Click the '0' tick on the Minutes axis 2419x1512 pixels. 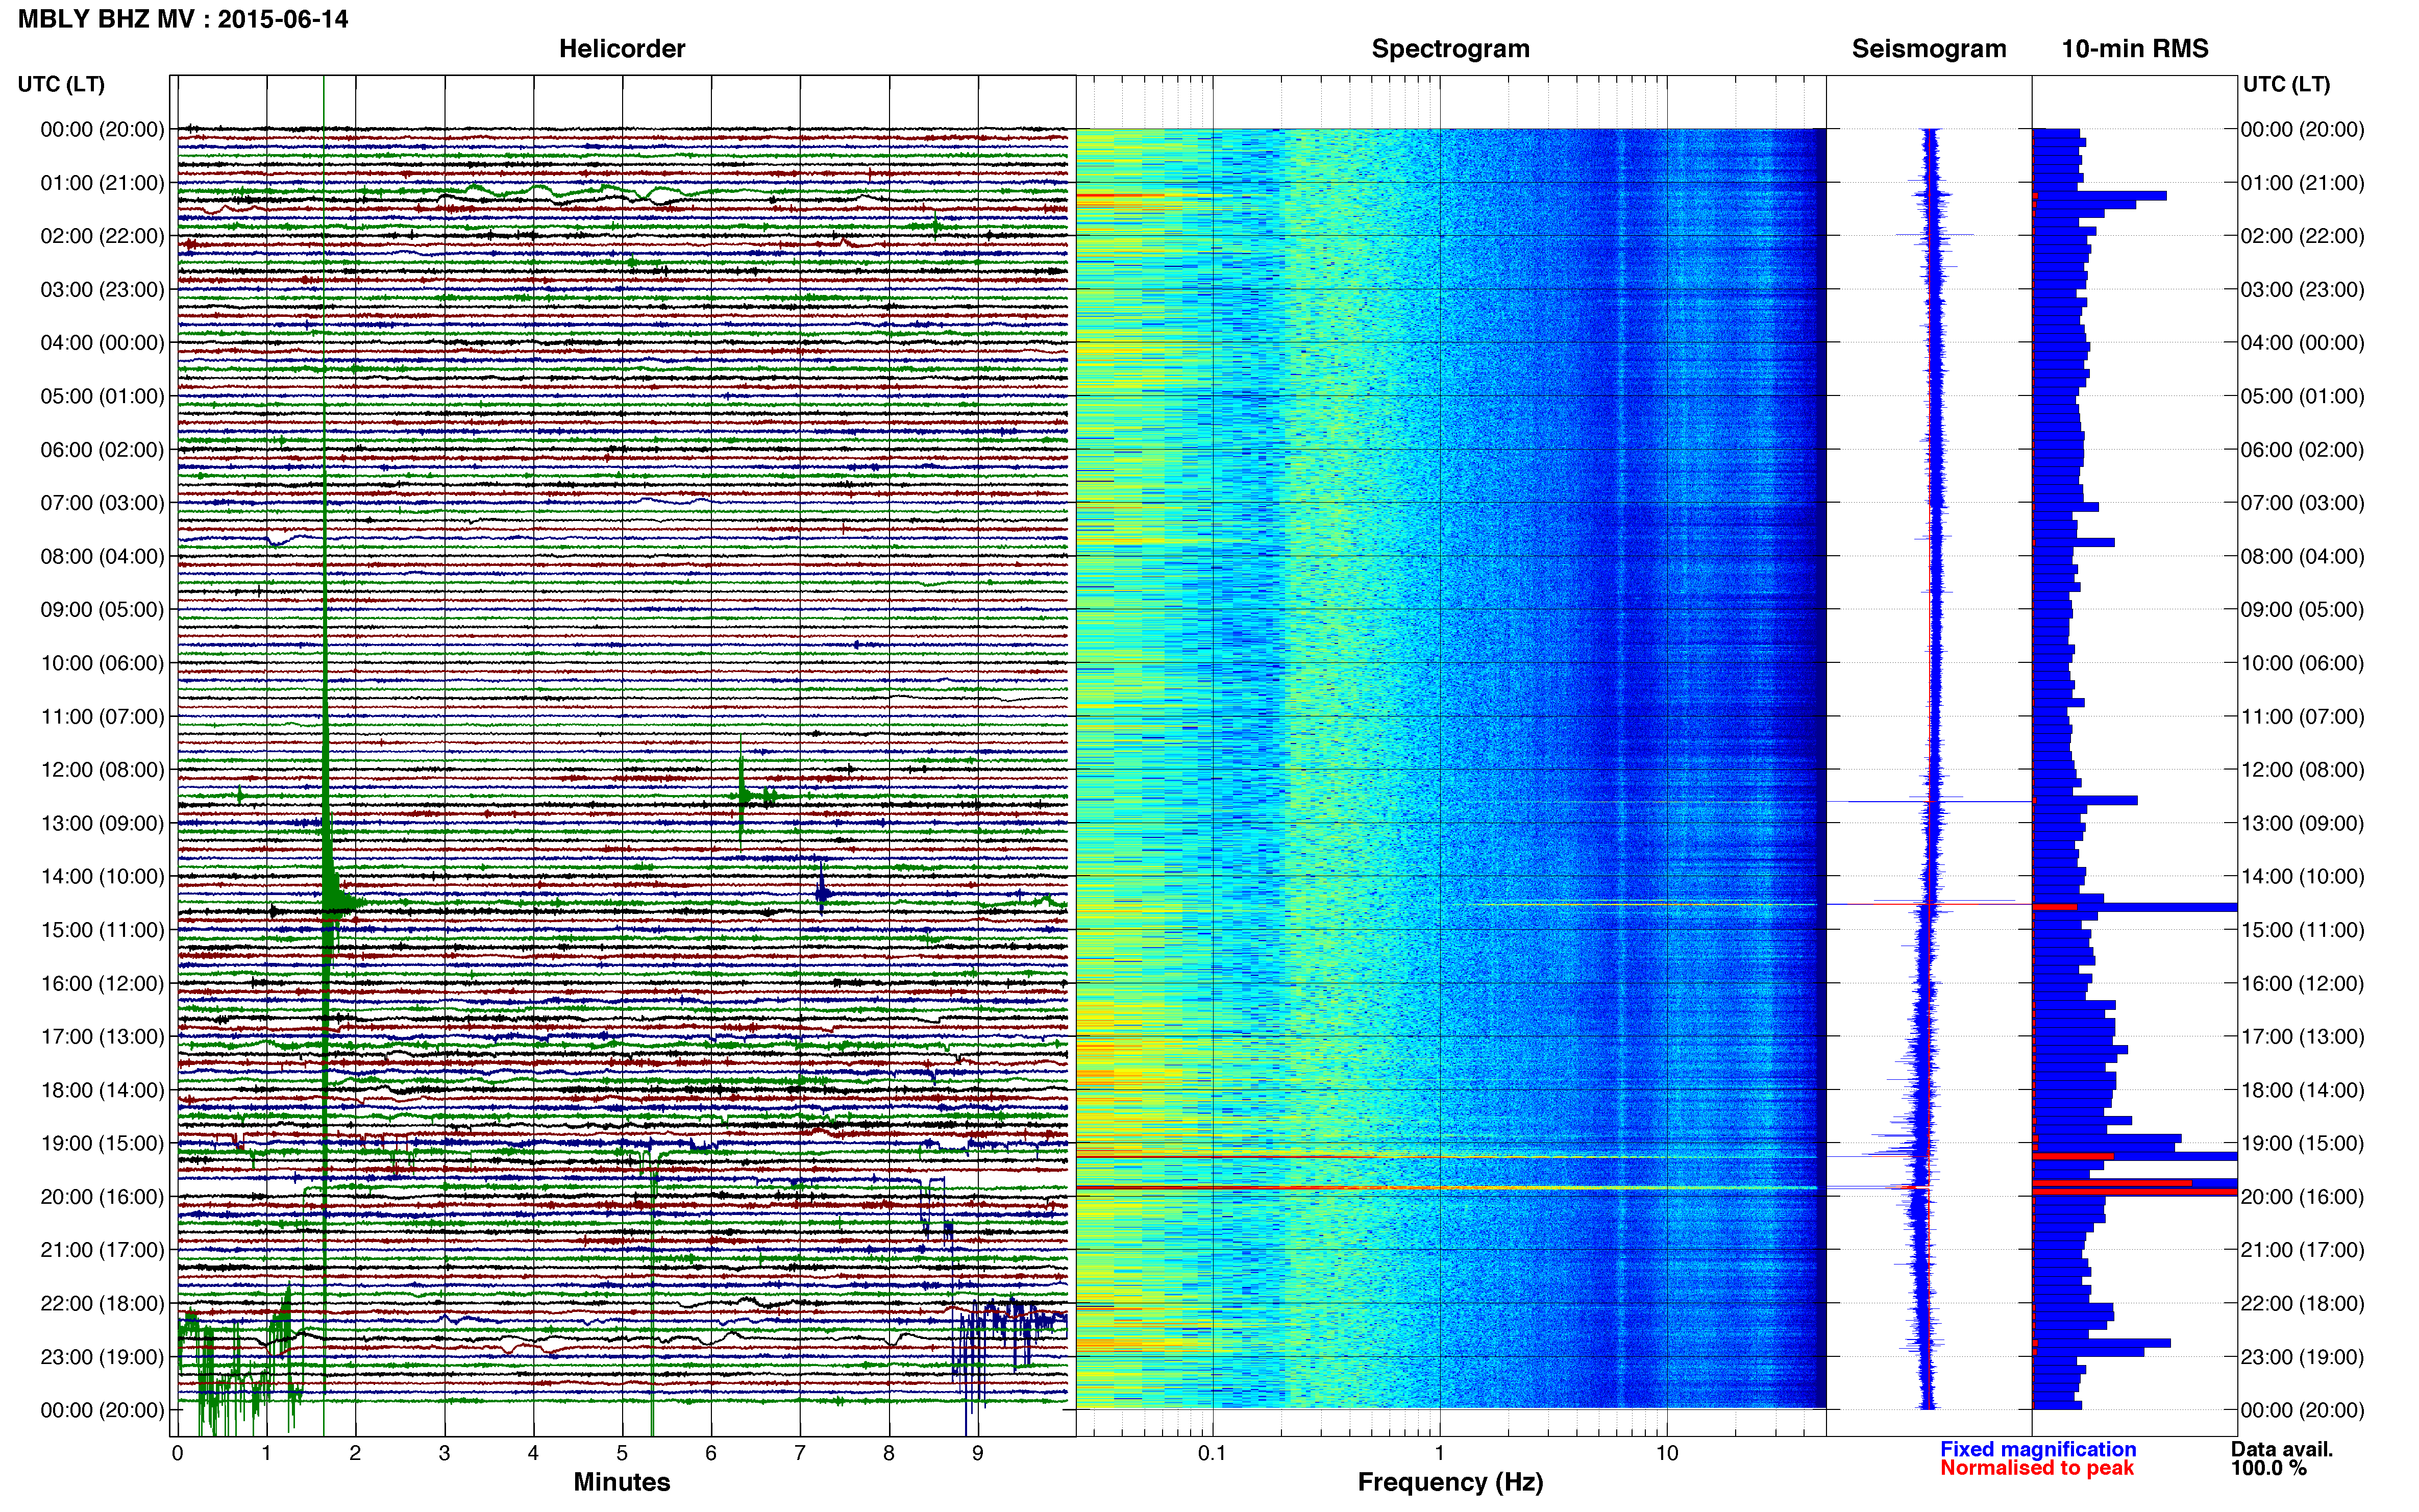click(x=178, y=1453)
